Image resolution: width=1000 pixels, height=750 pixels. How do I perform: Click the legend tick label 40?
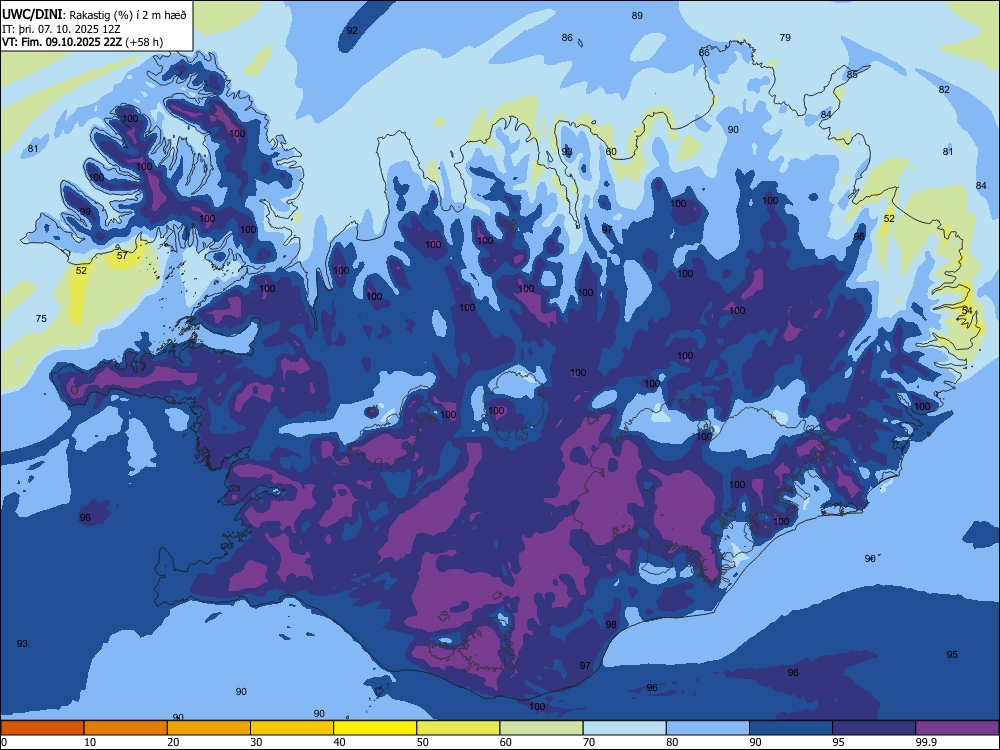coord(340,742)
